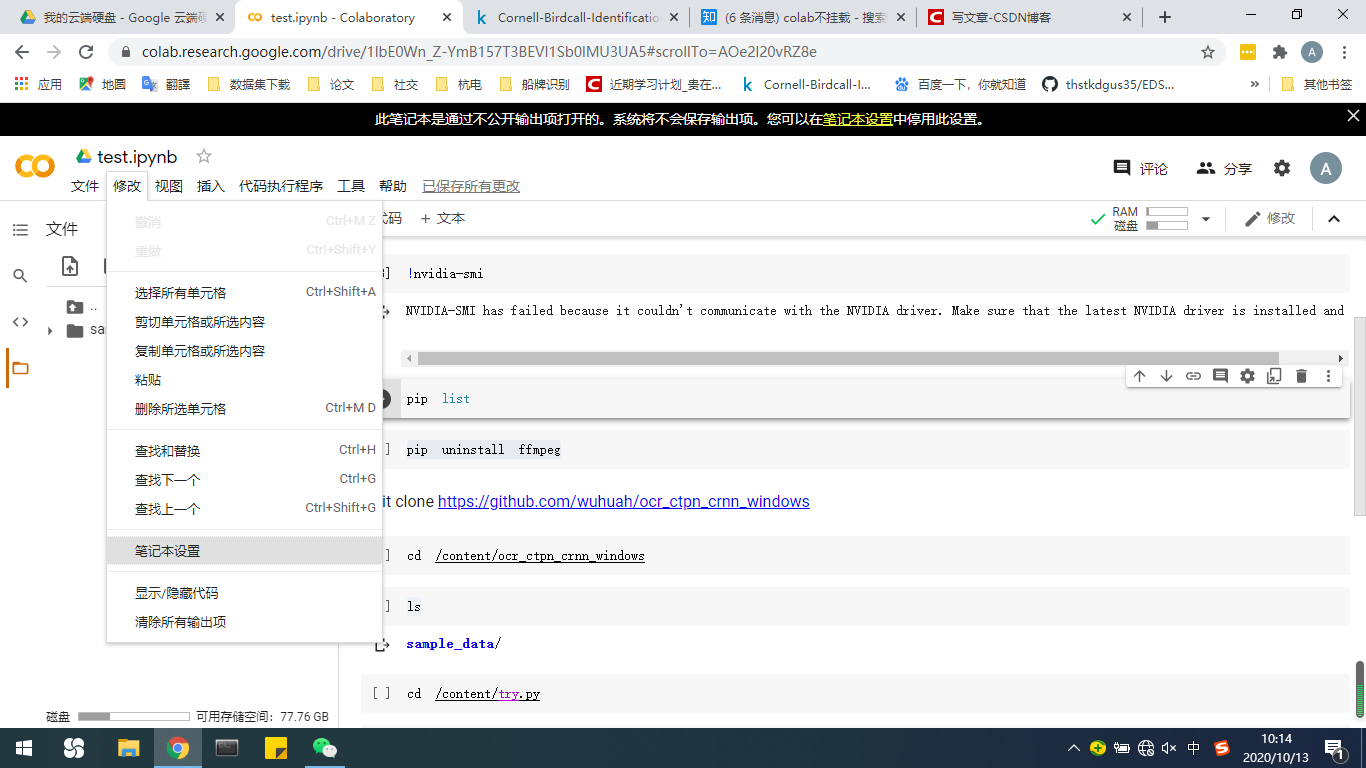Copy link to cell icon
The width and height of the screenshot is (1366, 768).
click(x=1193, y=376)
